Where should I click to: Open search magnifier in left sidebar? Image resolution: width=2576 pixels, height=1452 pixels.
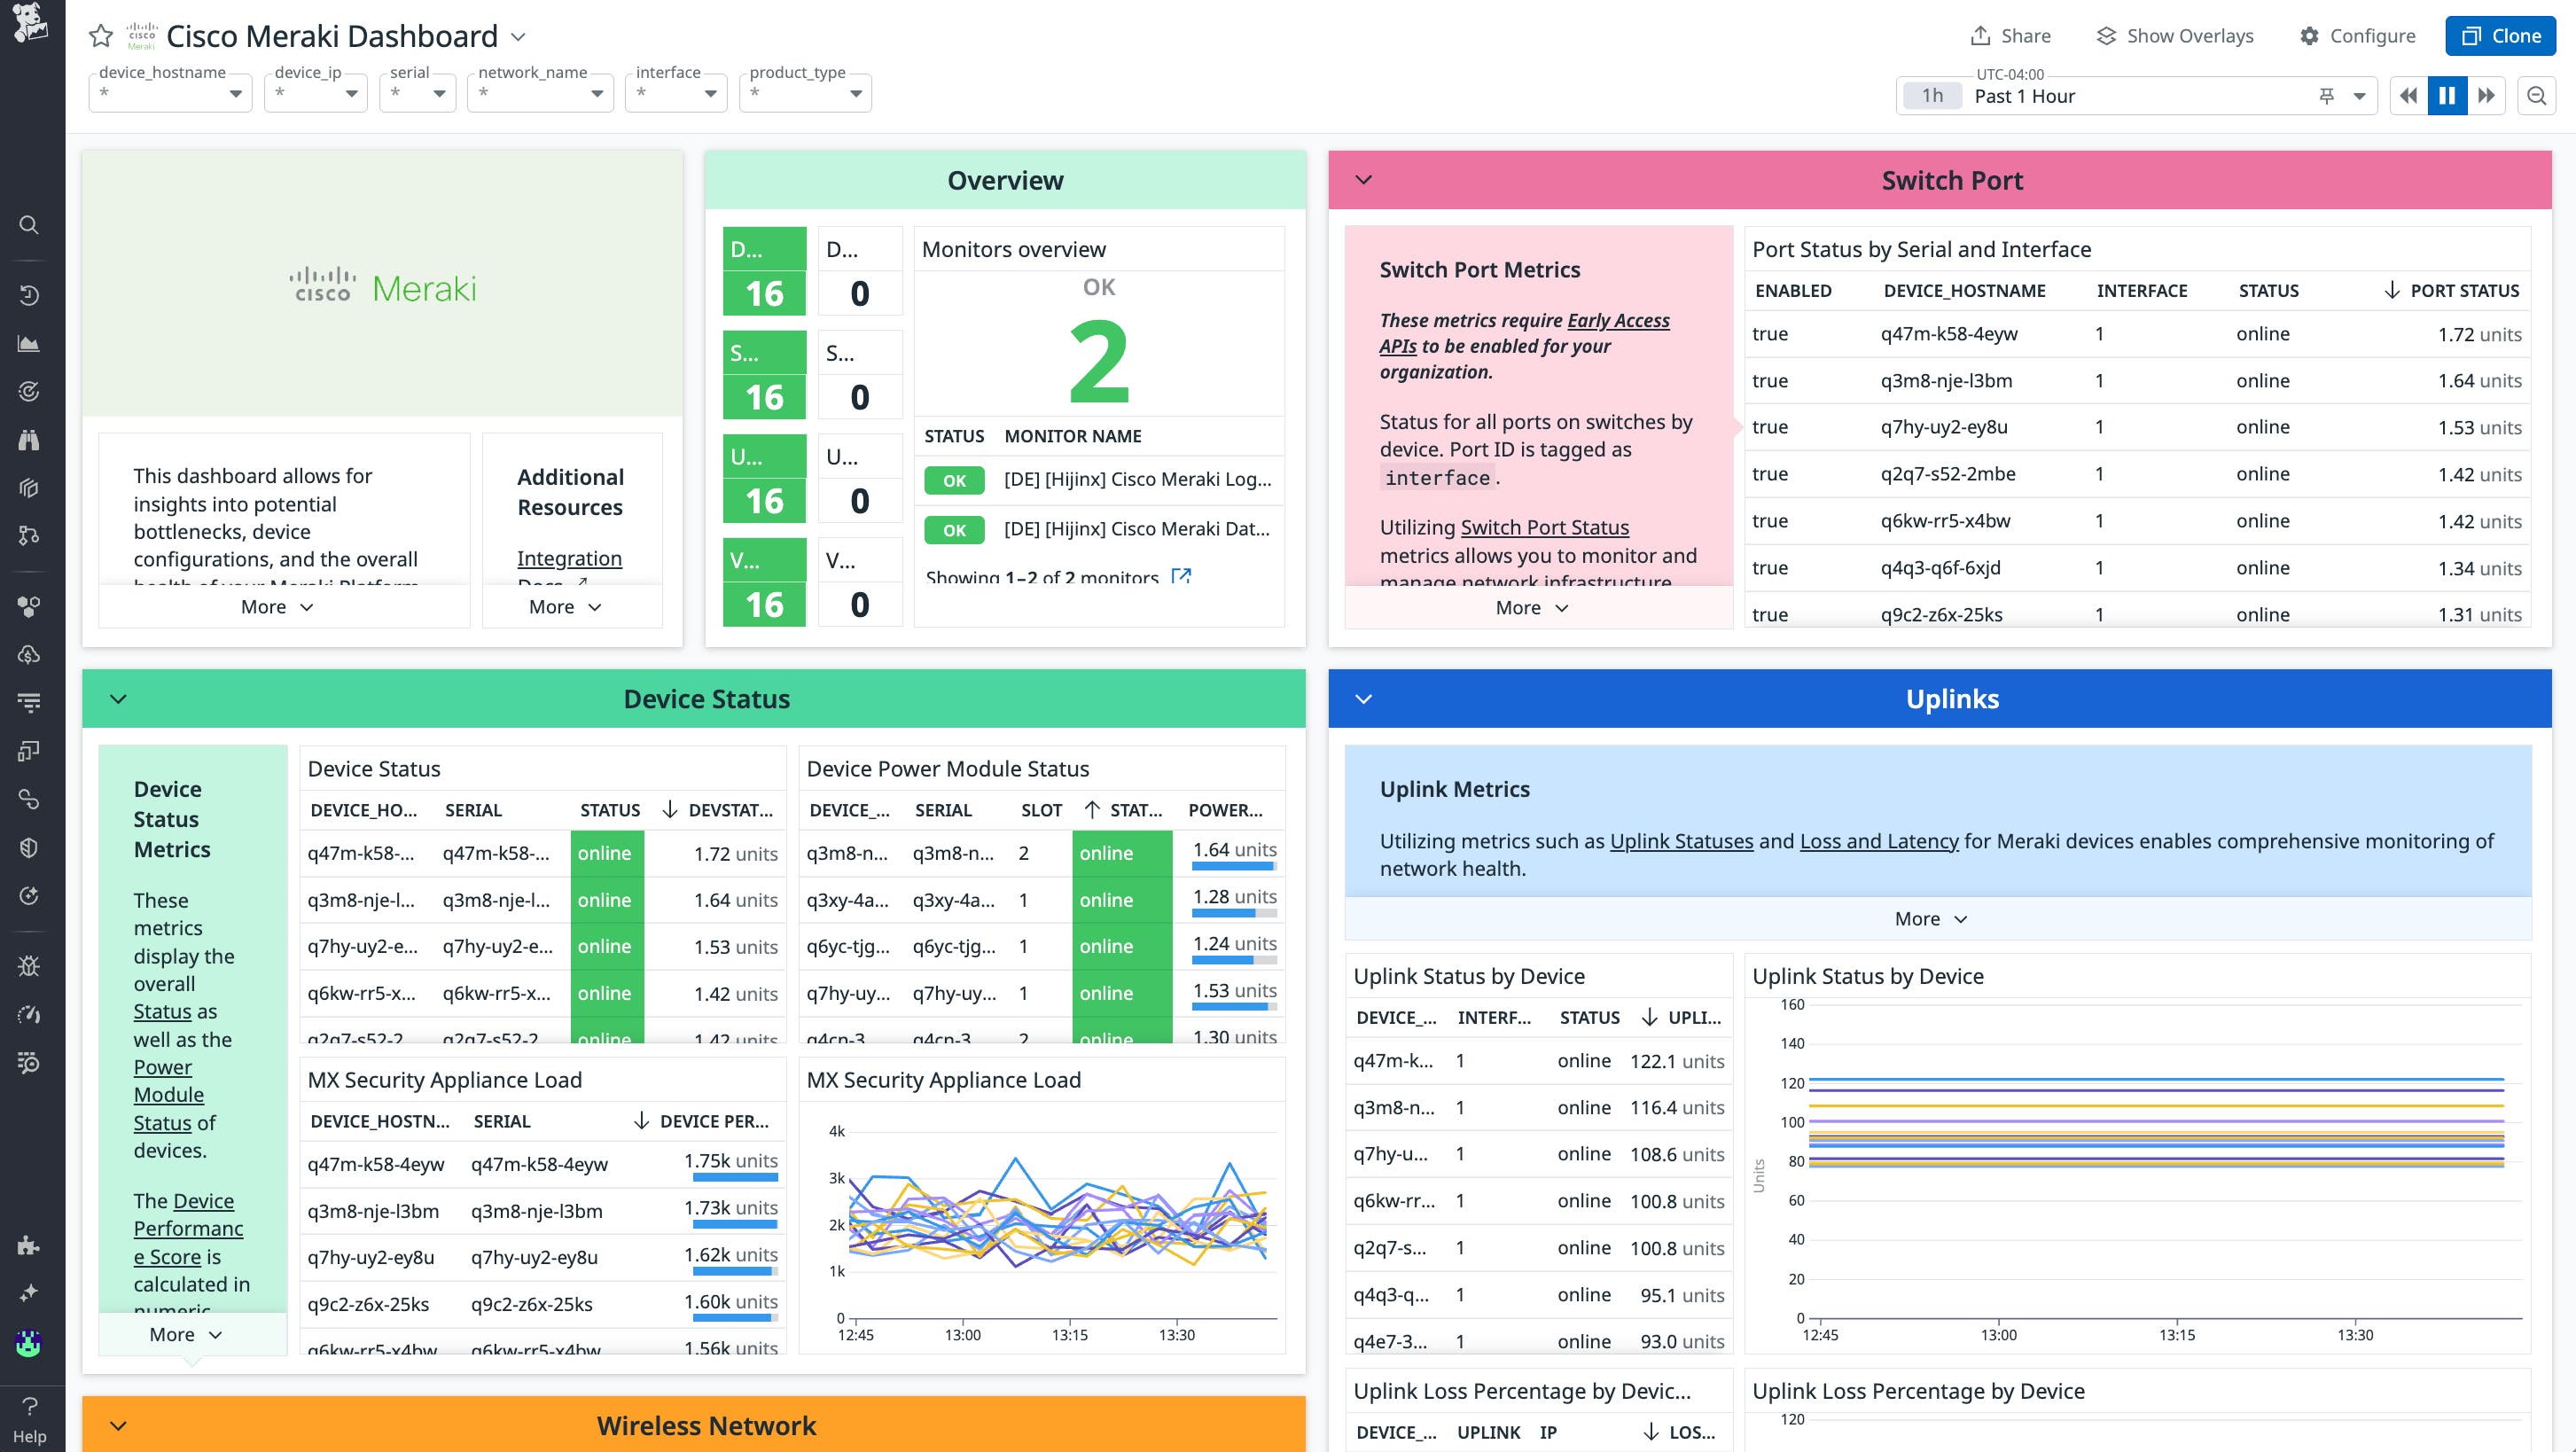[x=29, y=225]
